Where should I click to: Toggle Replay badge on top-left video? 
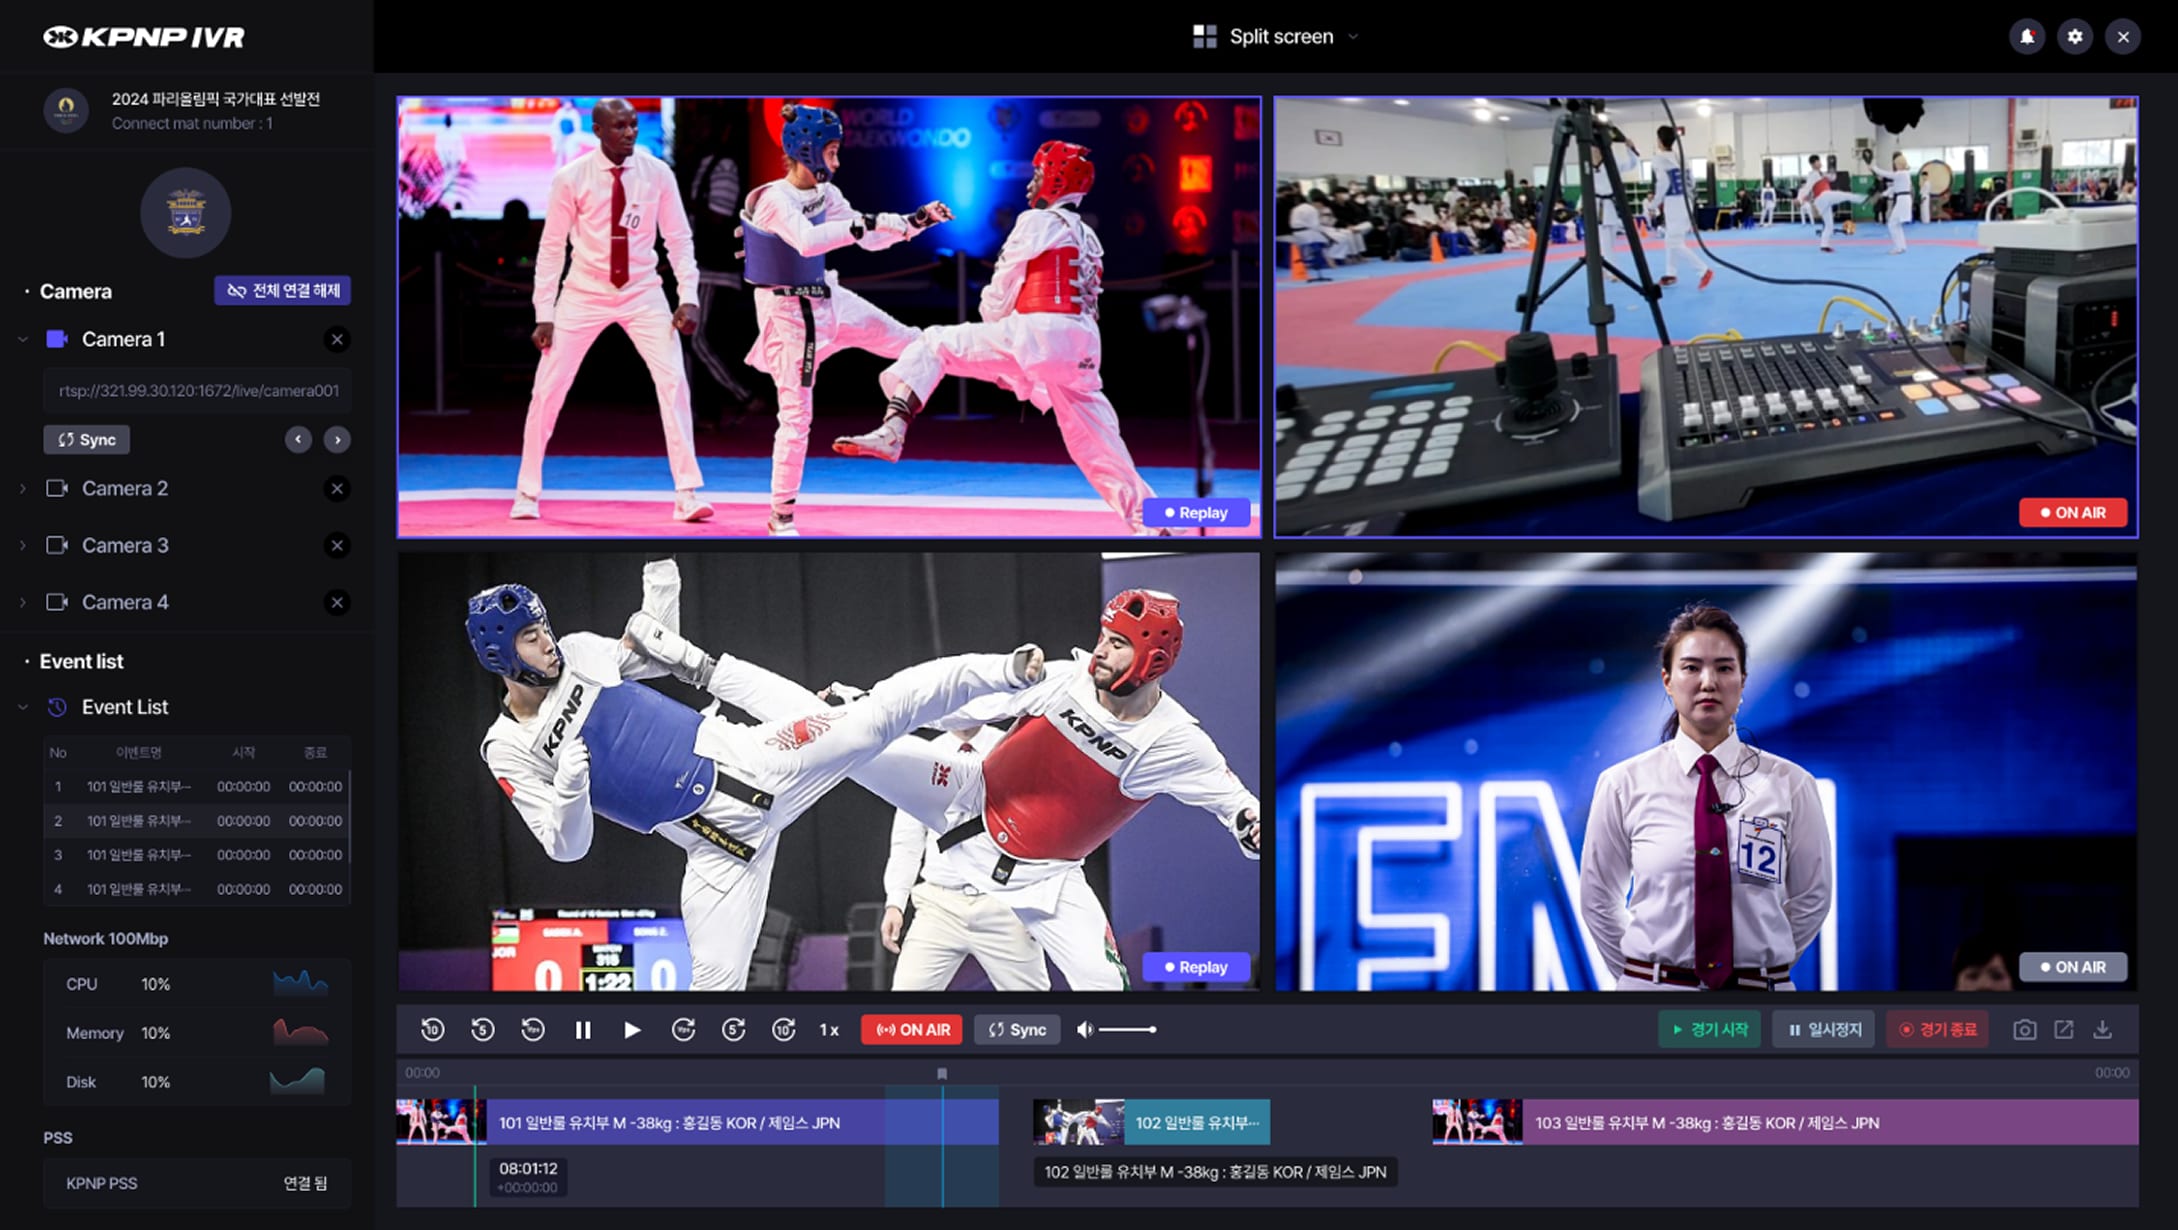tap(1197, 512)
